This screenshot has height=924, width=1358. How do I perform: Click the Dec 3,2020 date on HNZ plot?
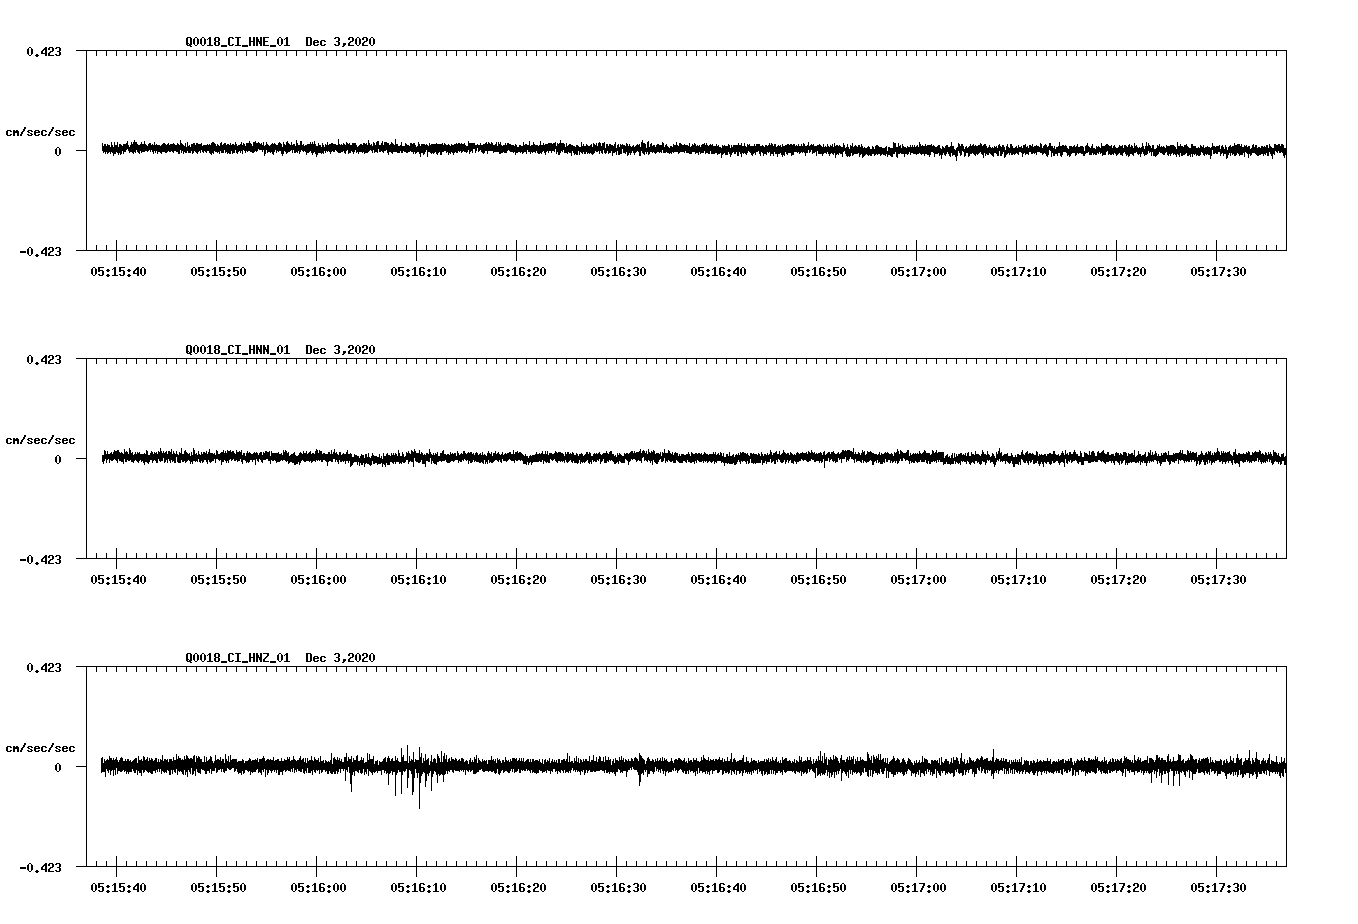341,657
